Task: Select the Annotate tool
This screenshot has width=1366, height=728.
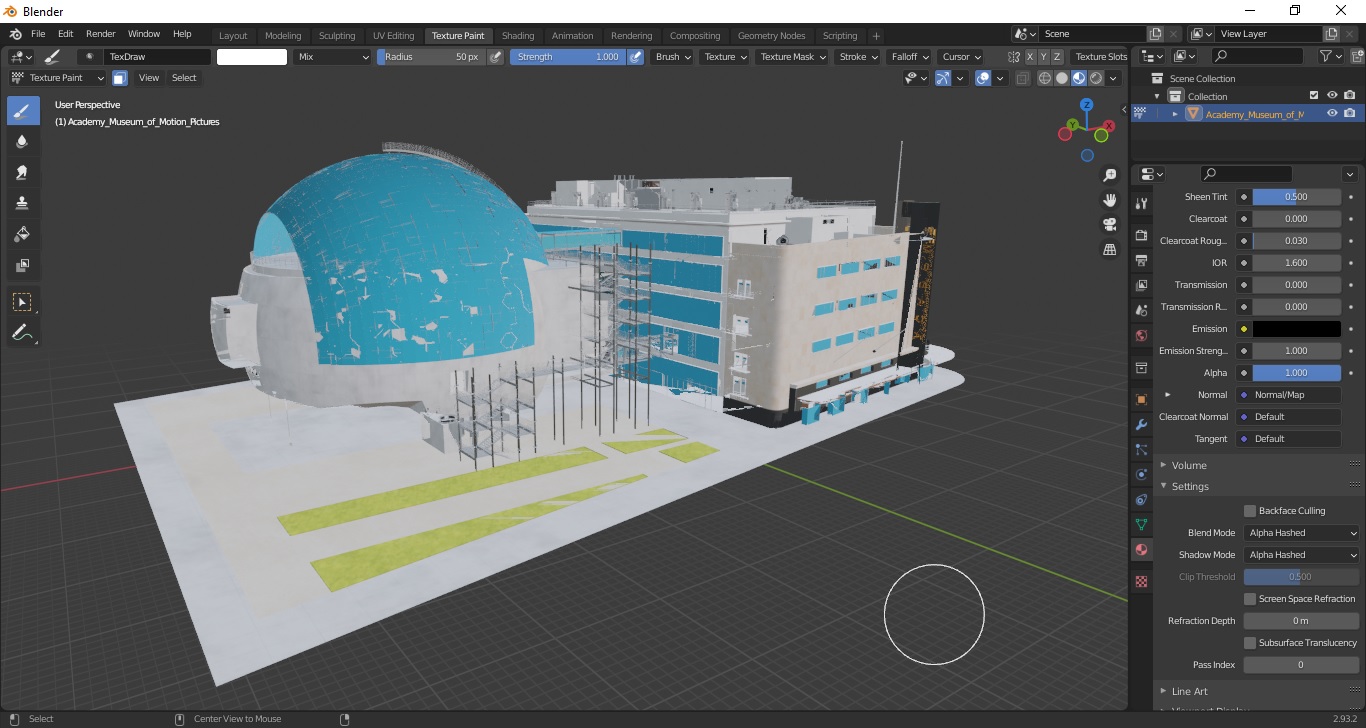Action: pyautogui.click(x=23, y=333)
